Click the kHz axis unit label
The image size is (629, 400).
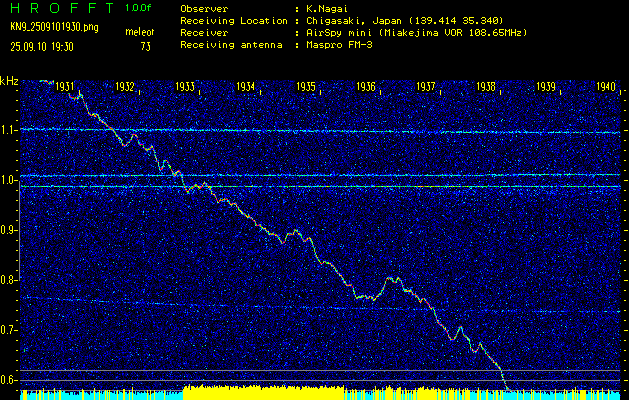tap(9, 81)
